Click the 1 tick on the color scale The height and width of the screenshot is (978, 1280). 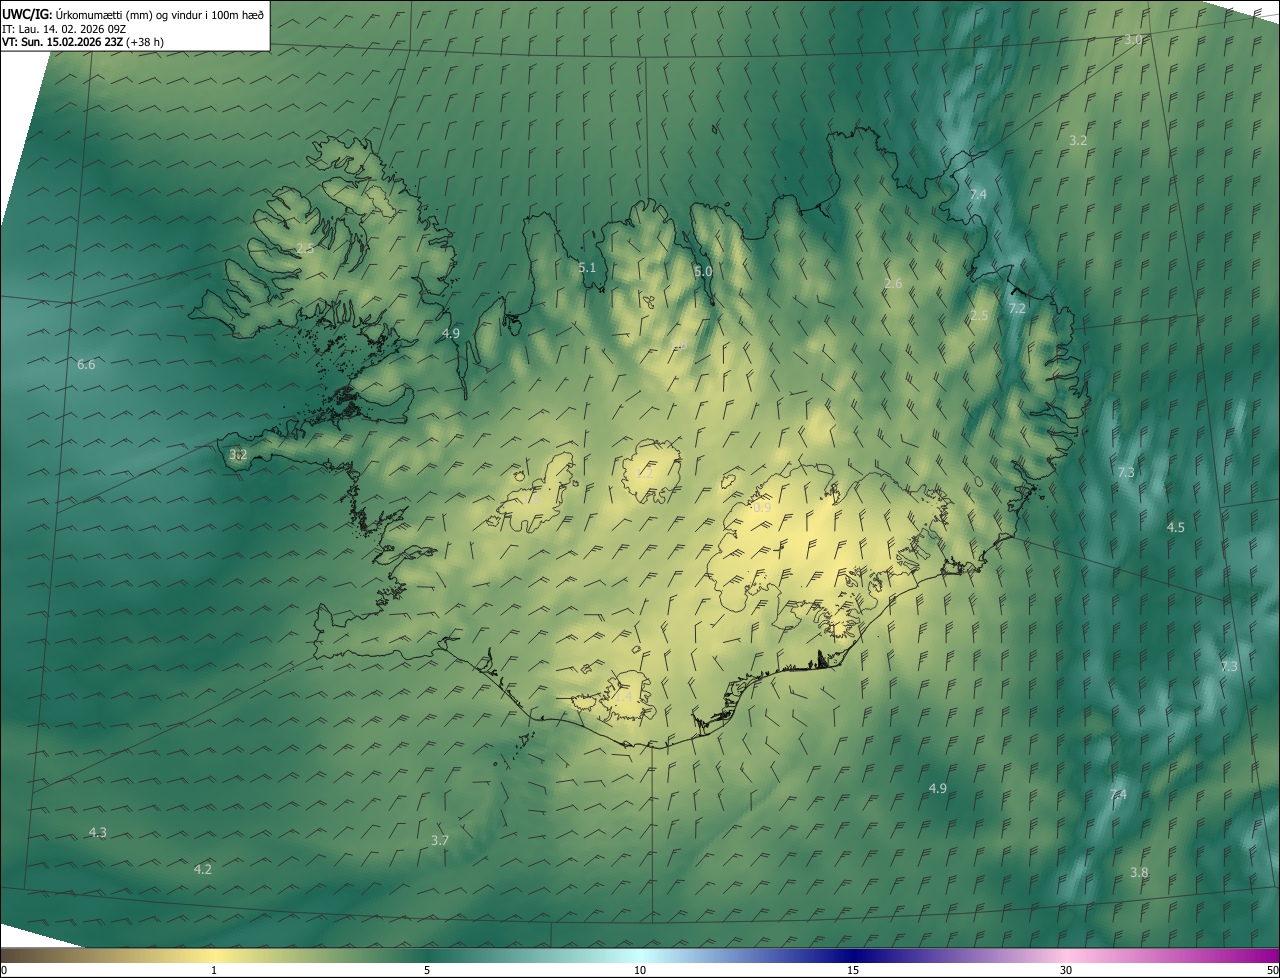click(214, 970)
